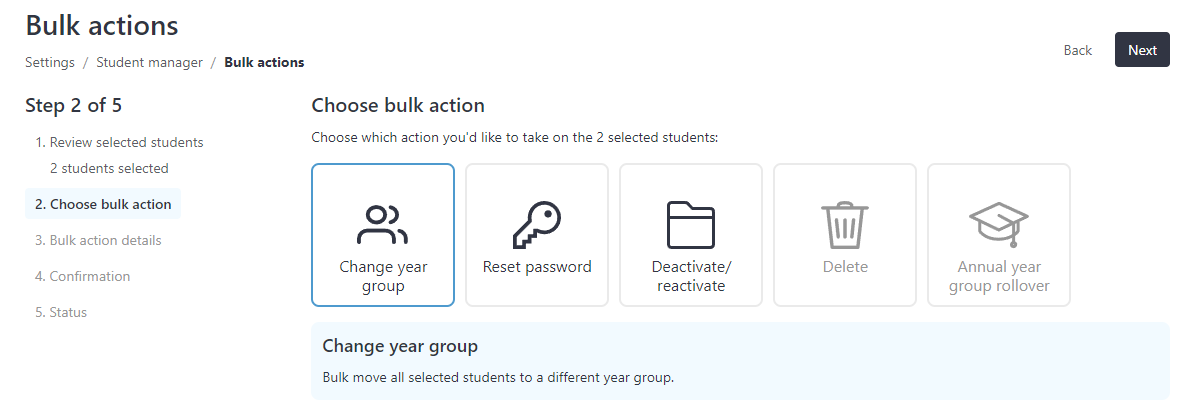Select the graduation cap rollover icon
The height and width of the screenshot is (416, 1185).
pyautogui.click(x=999, y=225)
